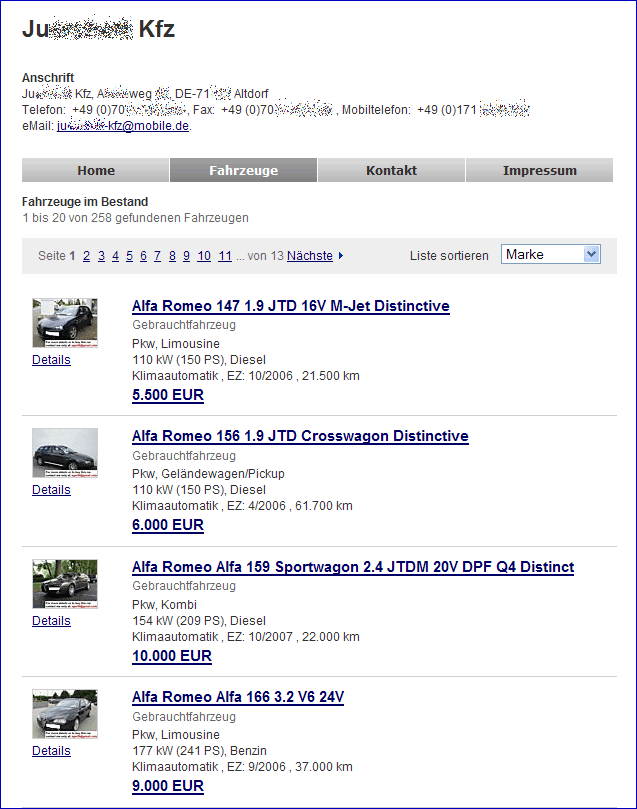Click the 9.000 EUR price link

click(168, 786)
